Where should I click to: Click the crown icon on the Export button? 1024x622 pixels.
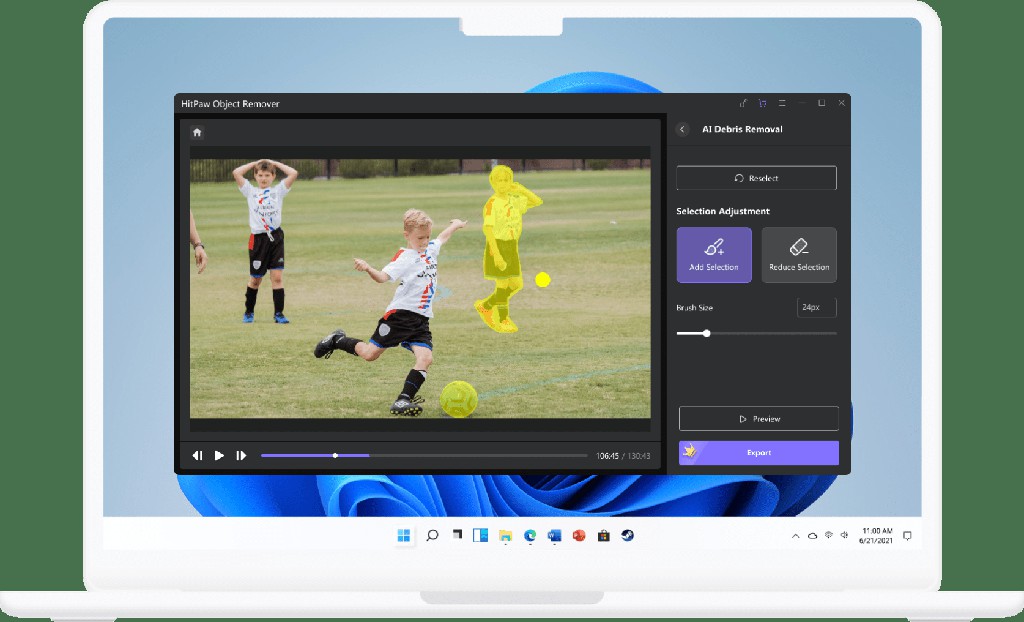[x=690, y=453]
